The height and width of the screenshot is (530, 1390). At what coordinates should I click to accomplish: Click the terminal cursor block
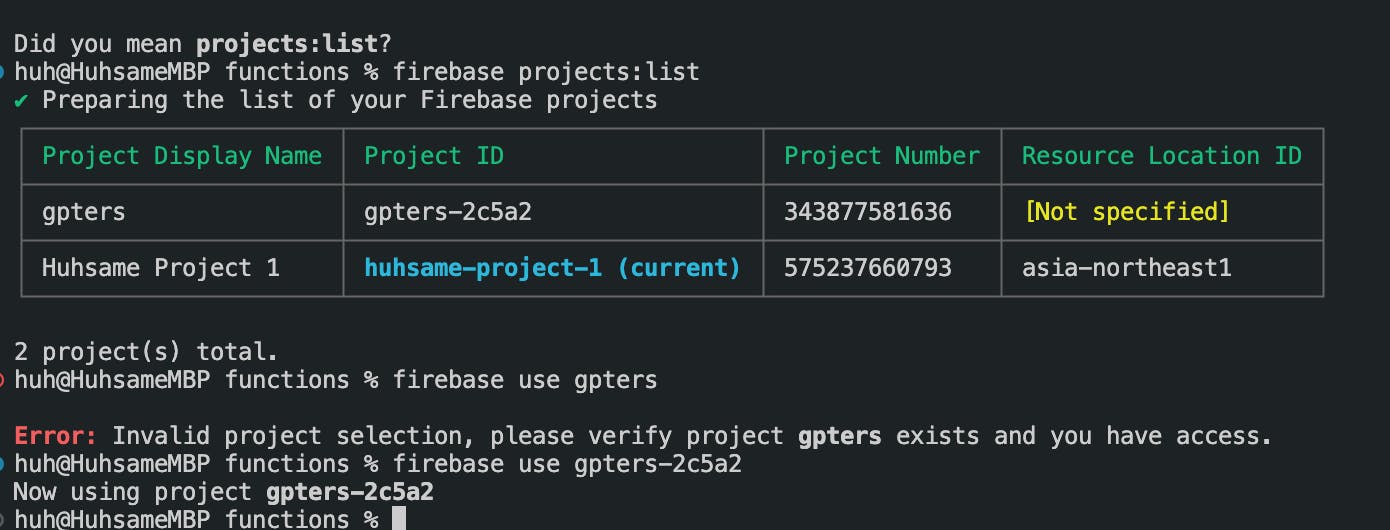398,519
